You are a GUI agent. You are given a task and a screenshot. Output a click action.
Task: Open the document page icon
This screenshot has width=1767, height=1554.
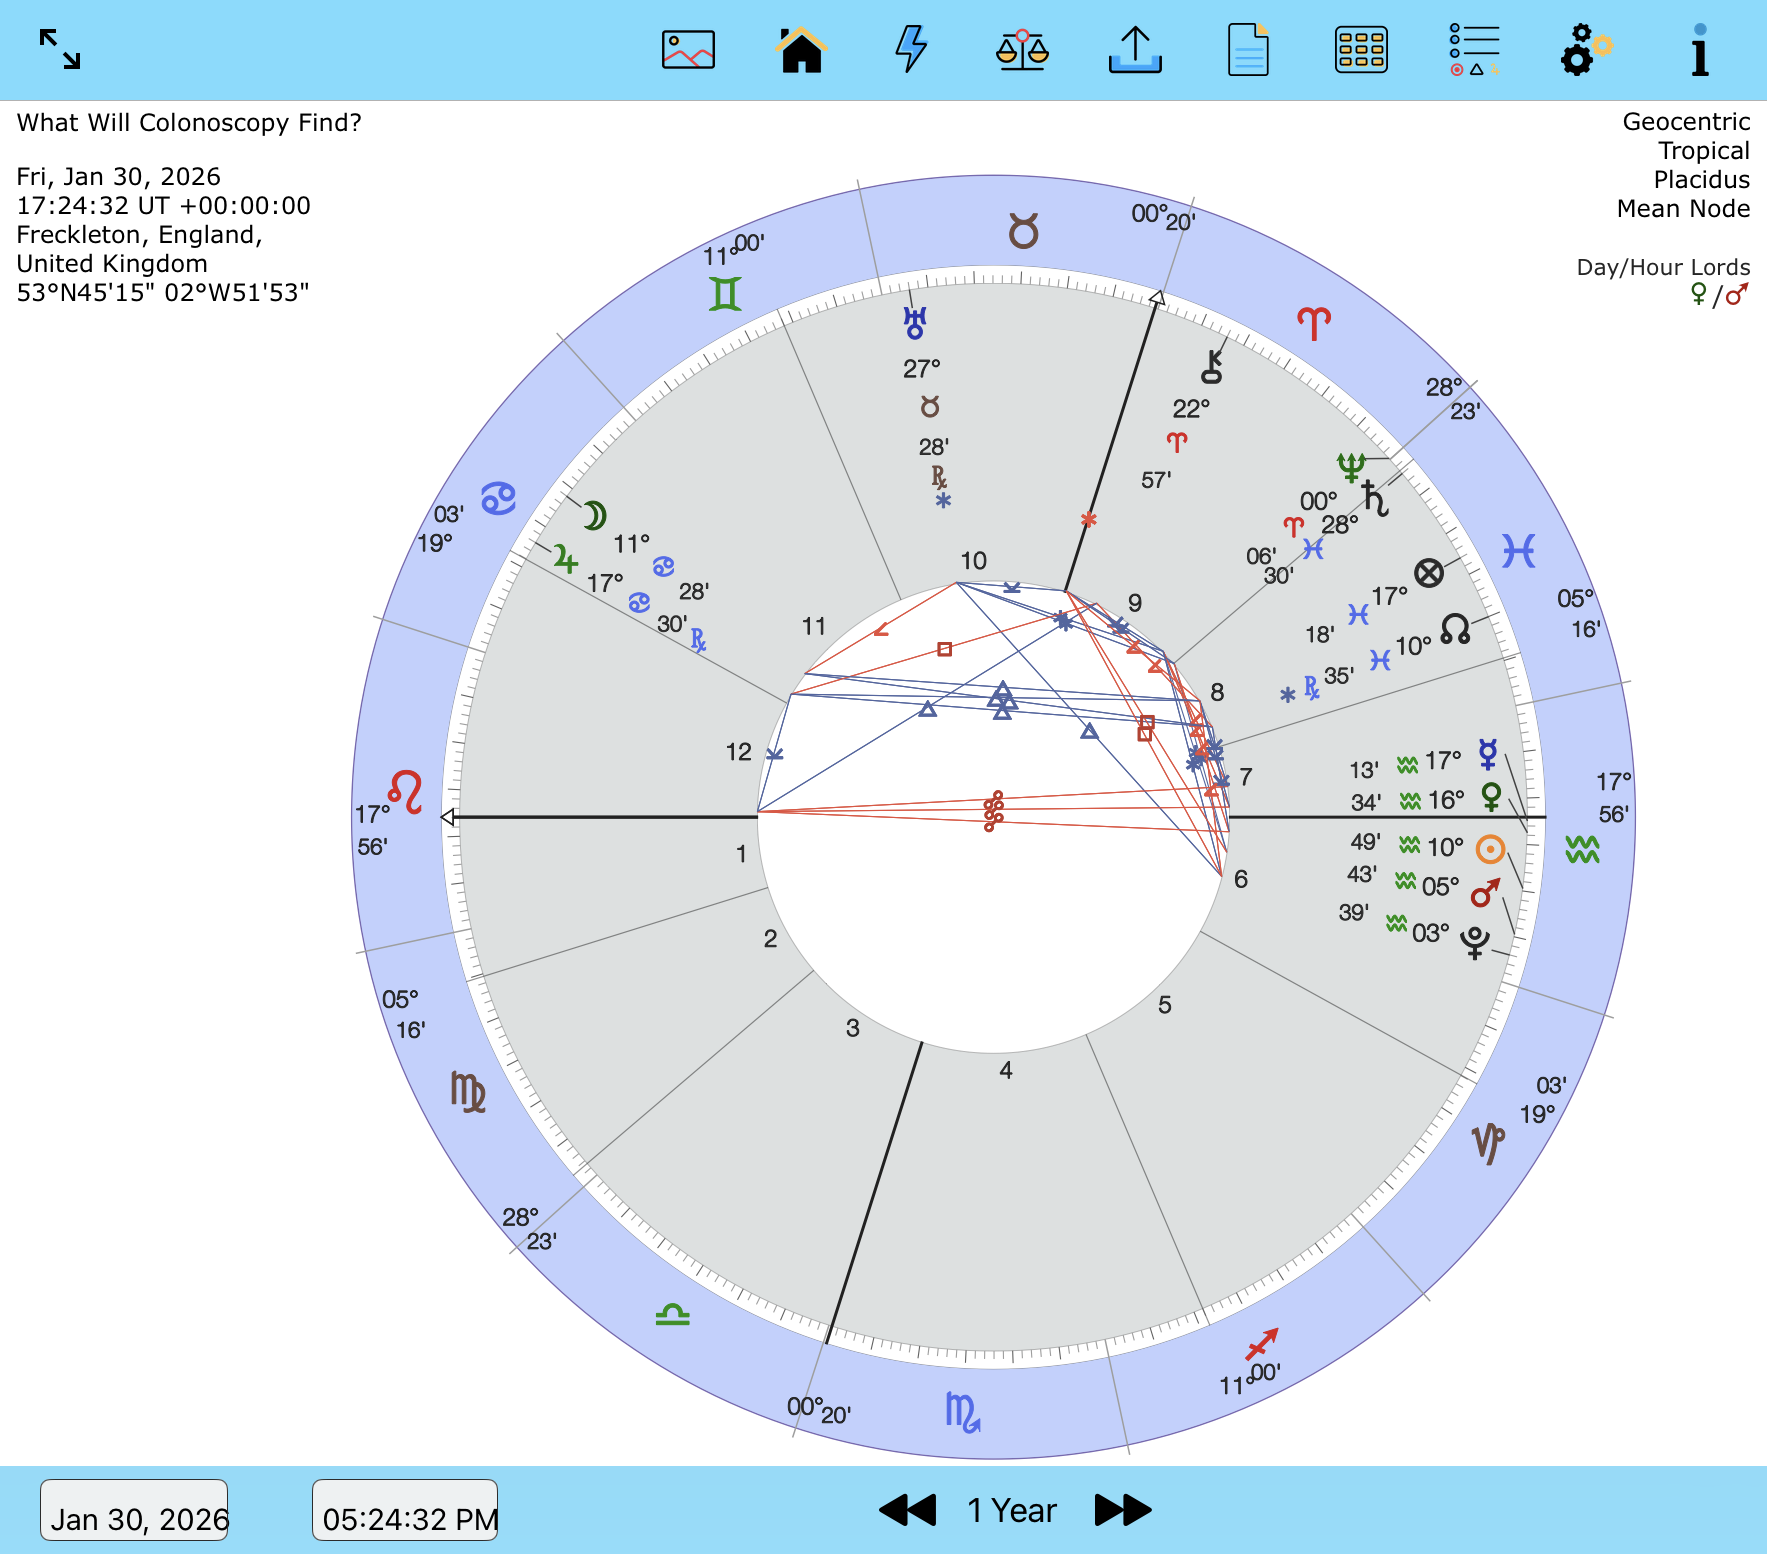pos(1248,49)
